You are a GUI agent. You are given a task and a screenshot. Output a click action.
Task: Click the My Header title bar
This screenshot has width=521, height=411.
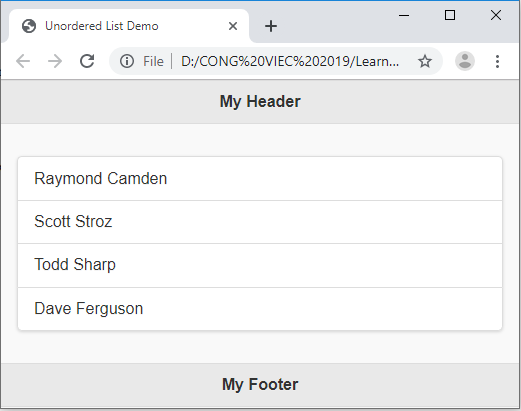[260, 102]
